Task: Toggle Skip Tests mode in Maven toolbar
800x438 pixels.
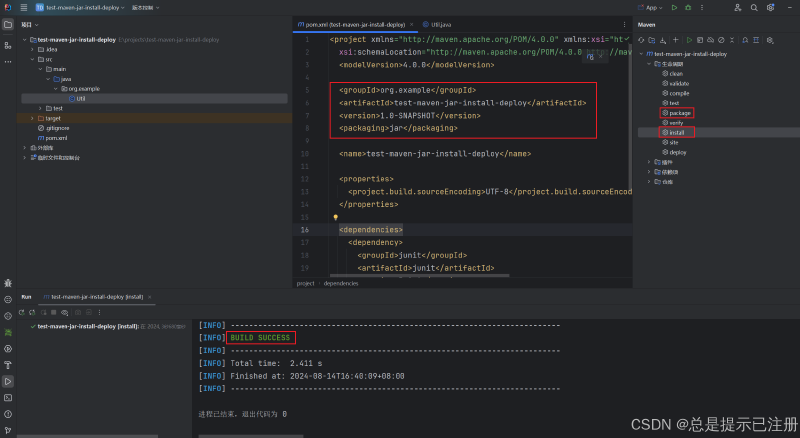Action: tap(721, 40)
